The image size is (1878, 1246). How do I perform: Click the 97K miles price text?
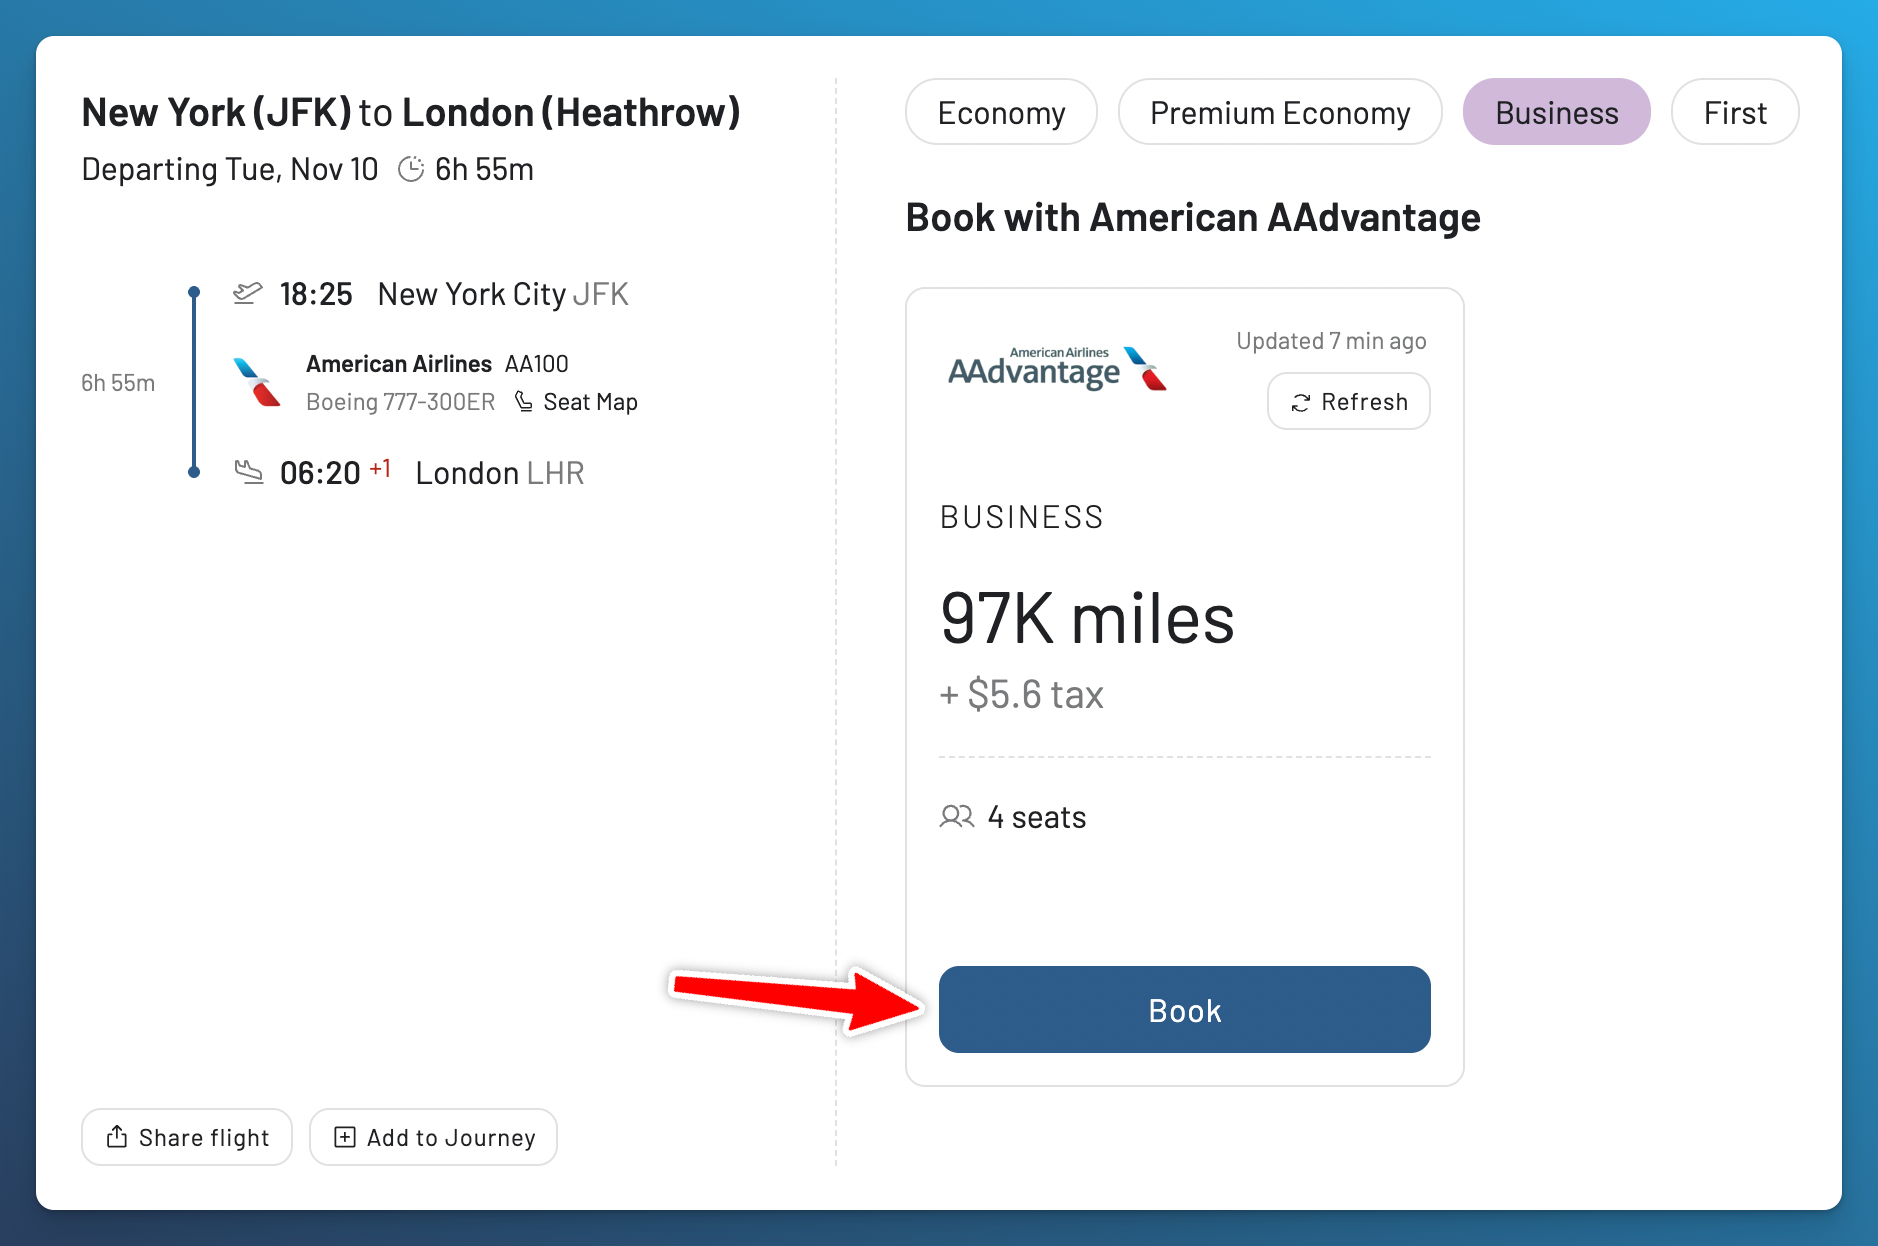click(x=1087, y=618)
